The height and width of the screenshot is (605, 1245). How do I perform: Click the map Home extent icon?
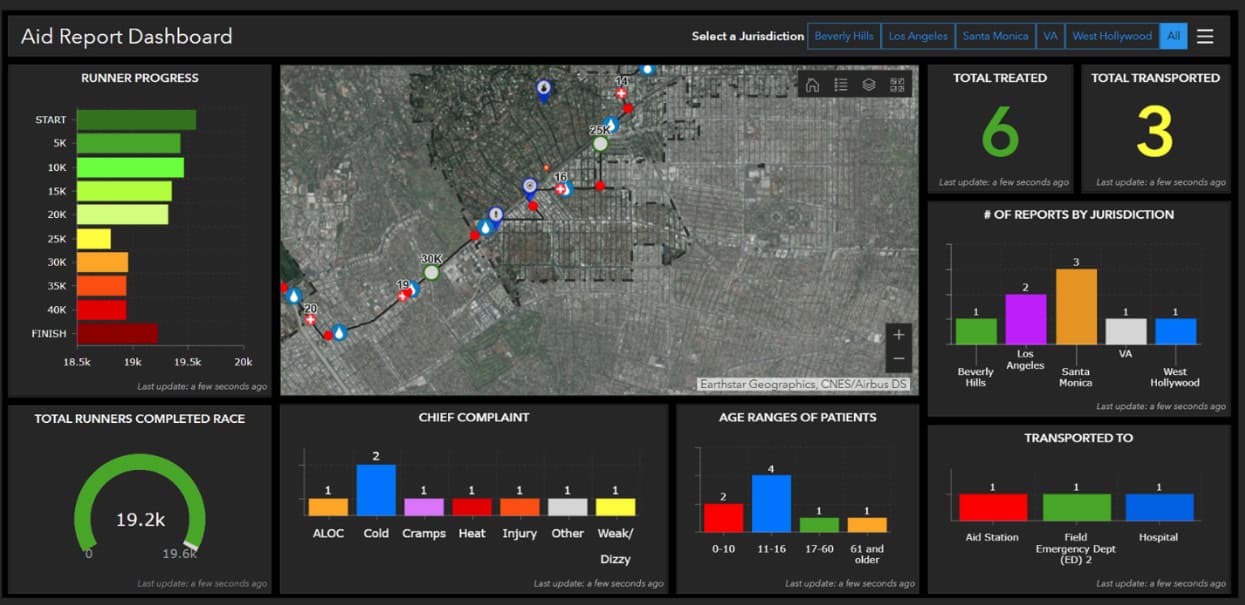point(812,85)
